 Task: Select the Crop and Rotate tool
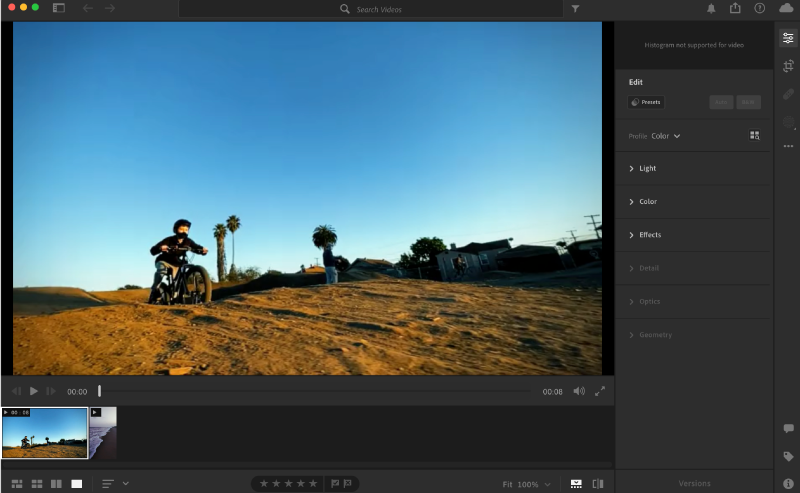788,66
